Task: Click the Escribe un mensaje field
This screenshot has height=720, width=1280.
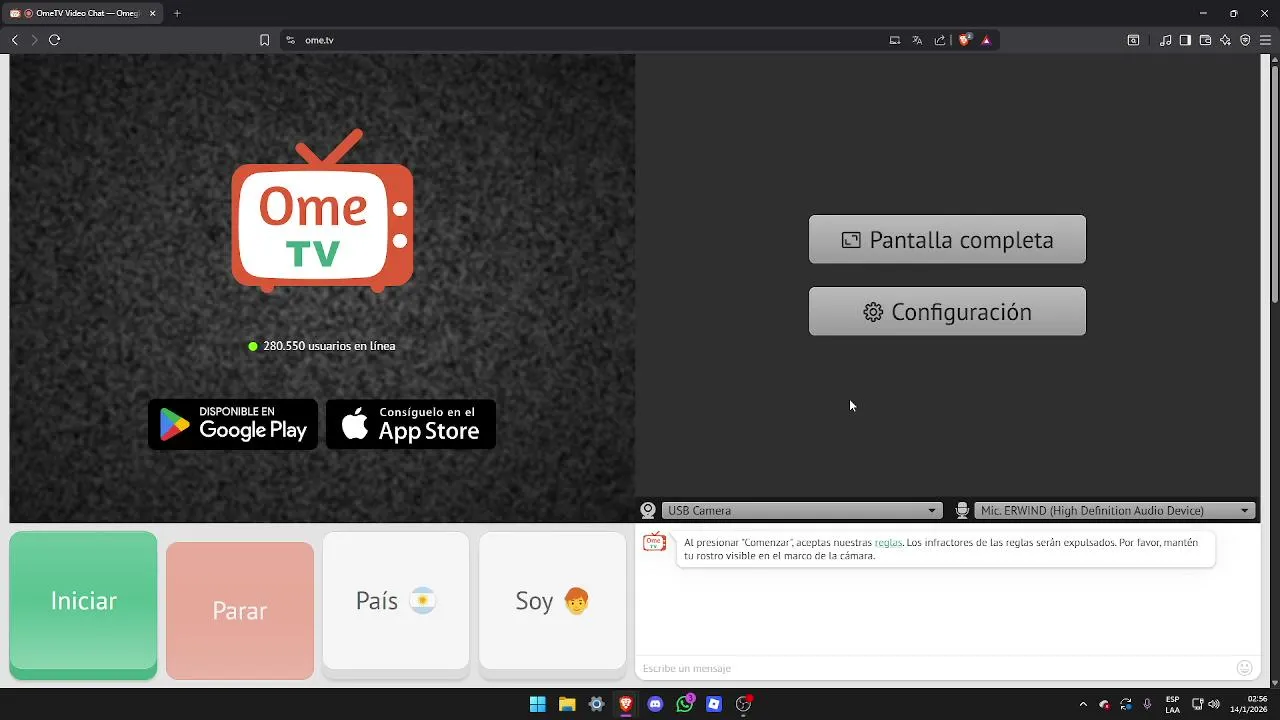Action: [934, 668]
